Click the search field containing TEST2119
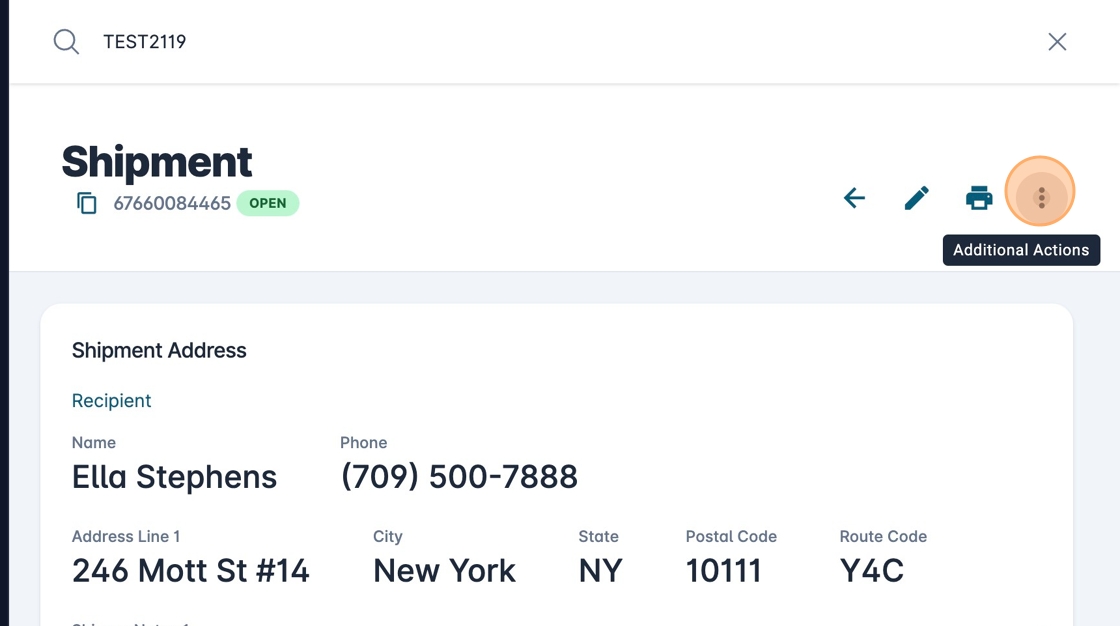This screenshot has width=1120, height=626. pos(500,42)
